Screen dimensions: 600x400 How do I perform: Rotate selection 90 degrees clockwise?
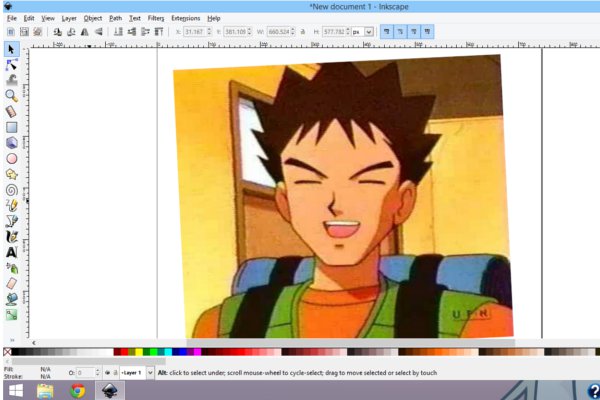71,32
